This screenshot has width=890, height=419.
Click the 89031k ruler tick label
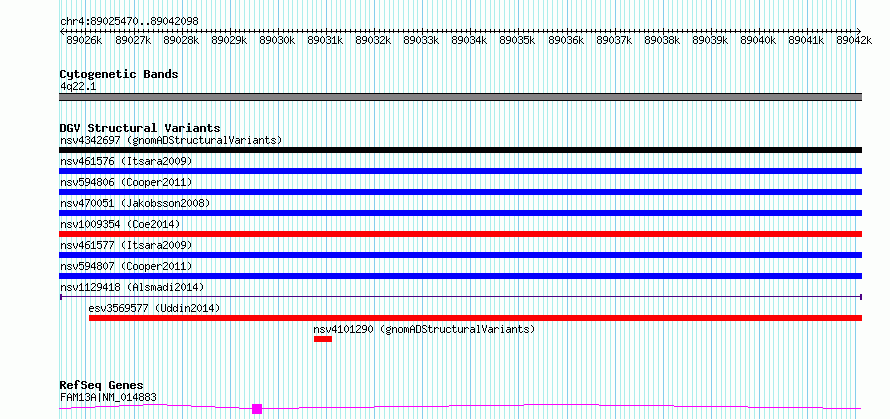[325, 40]
